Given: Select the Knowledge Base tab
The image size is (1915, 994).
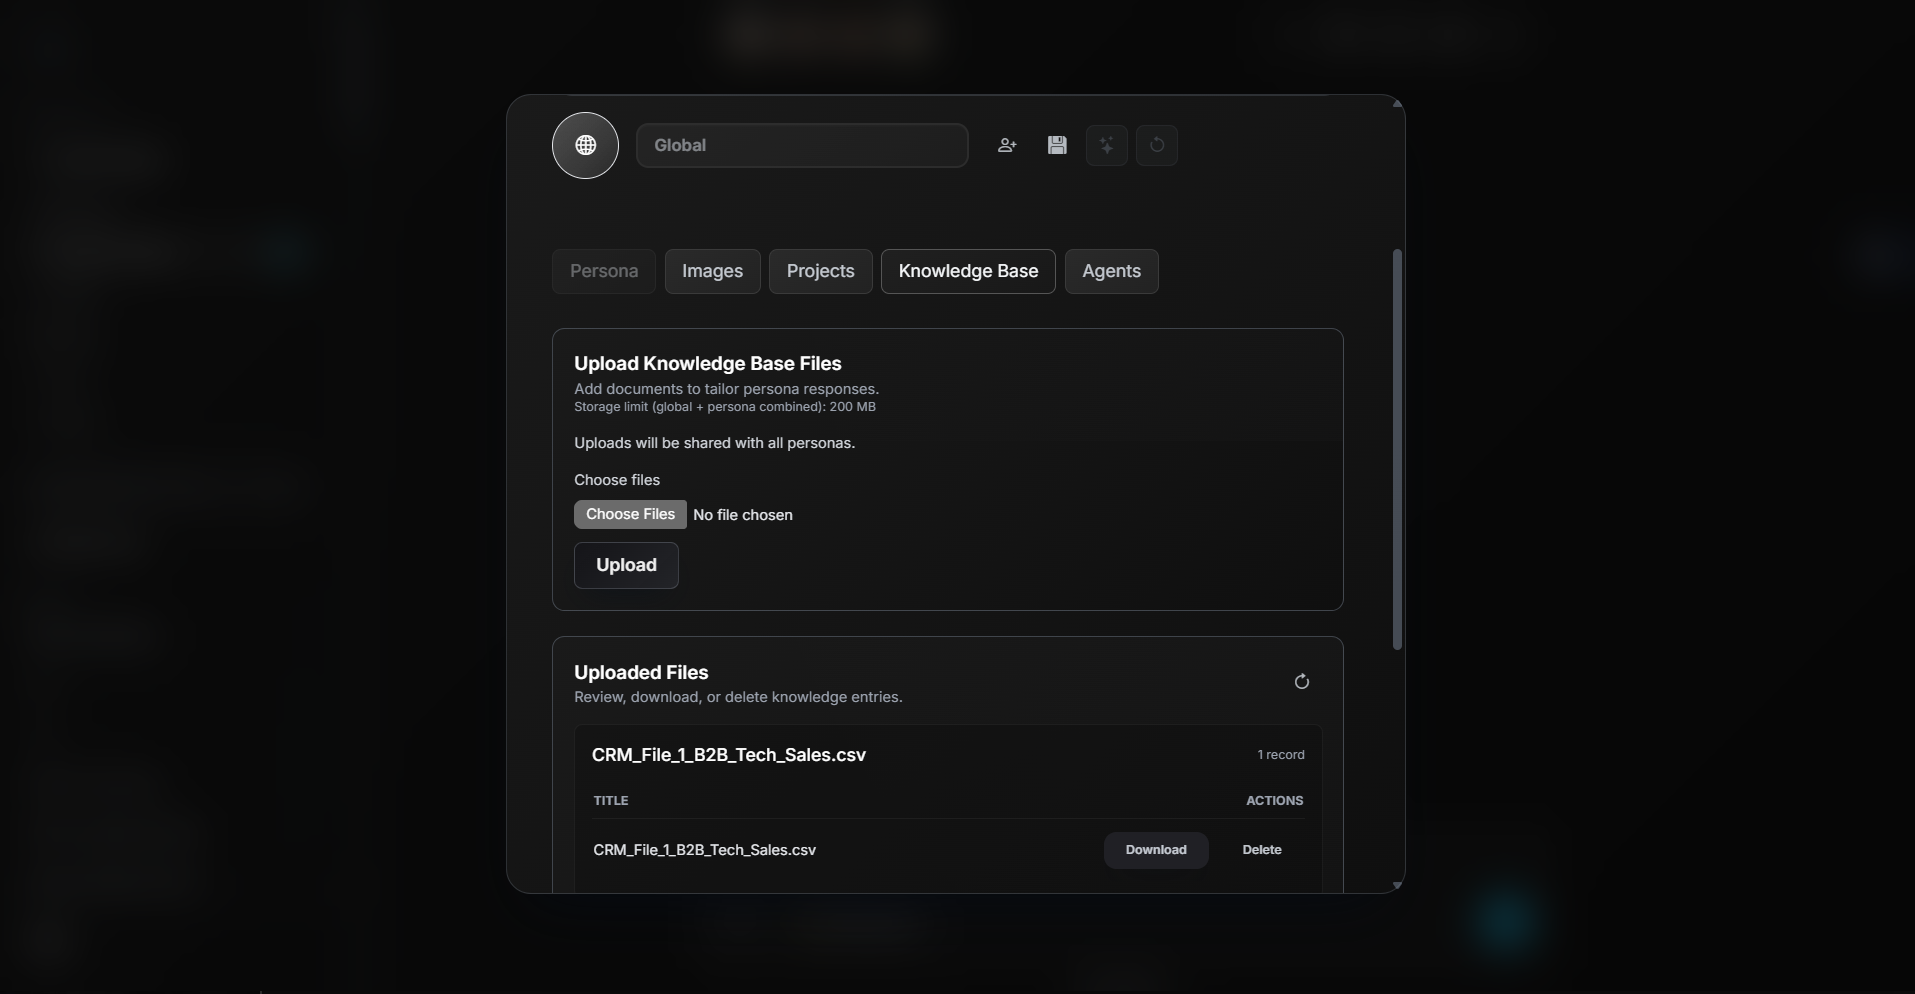Looking at the screenshot, I should (x=968, y=272).
